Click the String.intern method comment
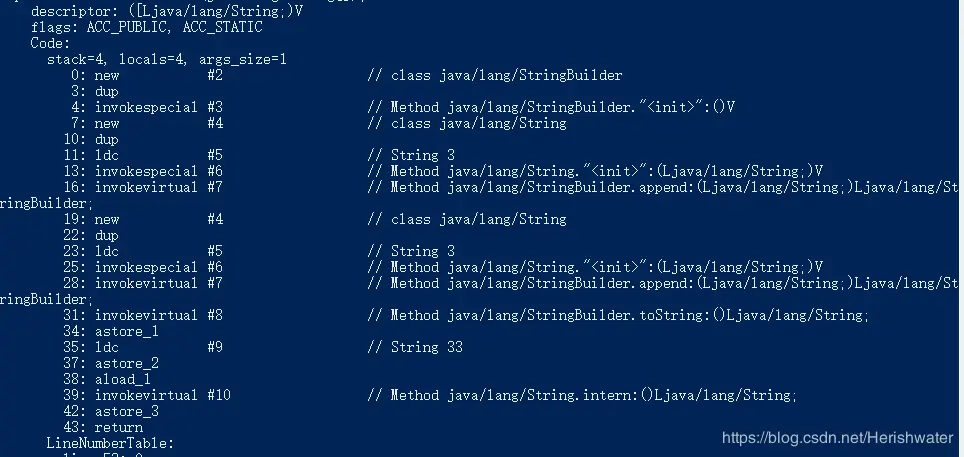964x457 pixels. pyautogui.click(x=582, y=395)
